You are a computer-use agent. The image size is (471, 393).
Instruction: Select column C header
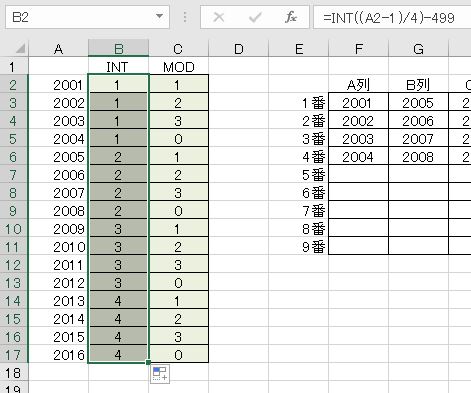[178, 49]
